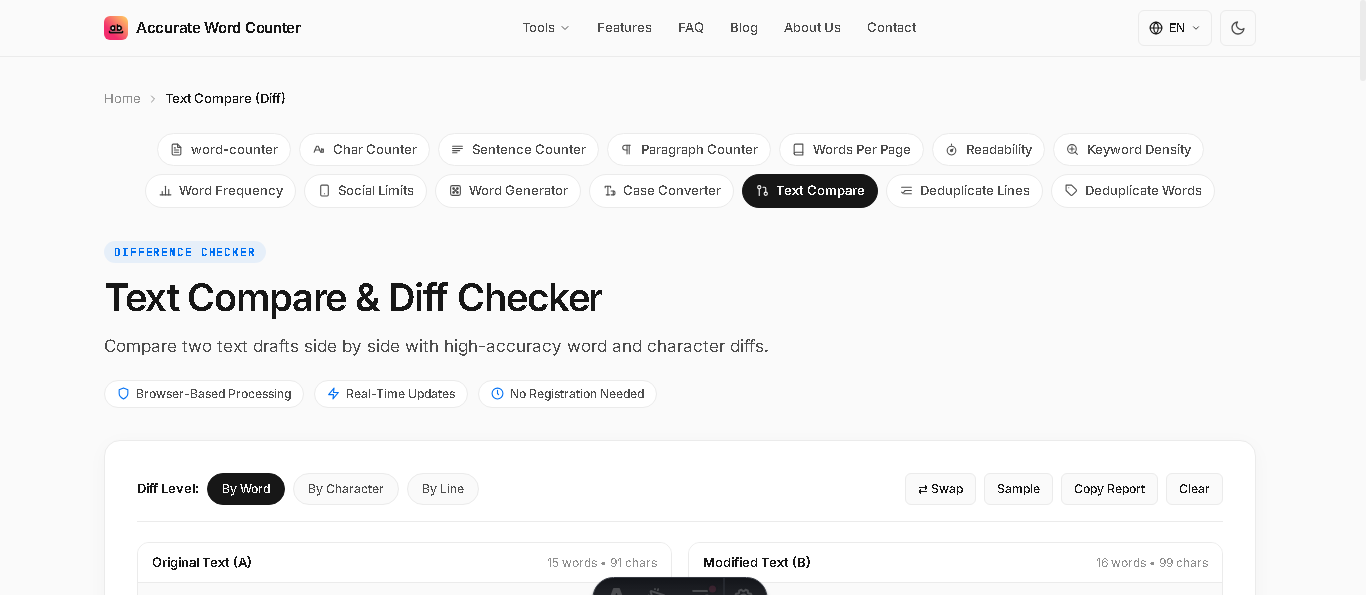Image resolution: width=1366 pixels, height=595 pixels.
Task: Go to the FAQ nav item
Action: coord(691,28)
